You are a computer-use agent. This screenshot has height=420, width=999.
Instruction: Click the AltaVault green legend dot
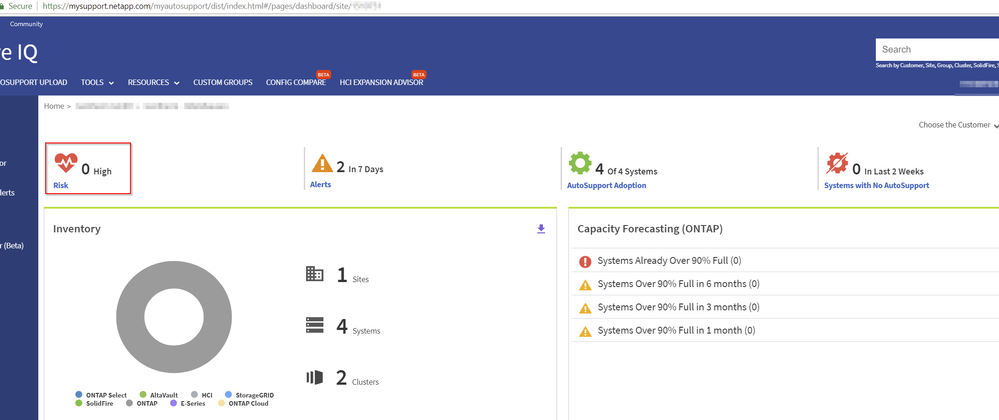pyautogui.click(x=143, y=395)
